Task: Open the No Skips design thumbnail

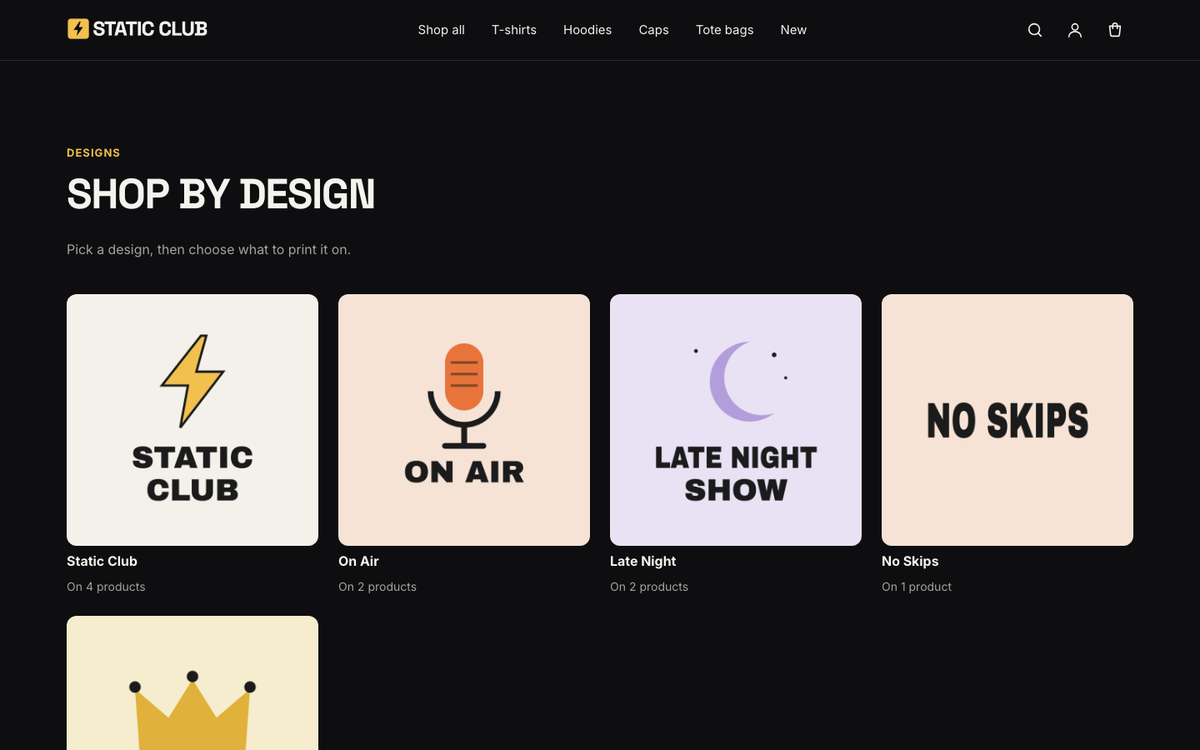Action: (1007, 420)
